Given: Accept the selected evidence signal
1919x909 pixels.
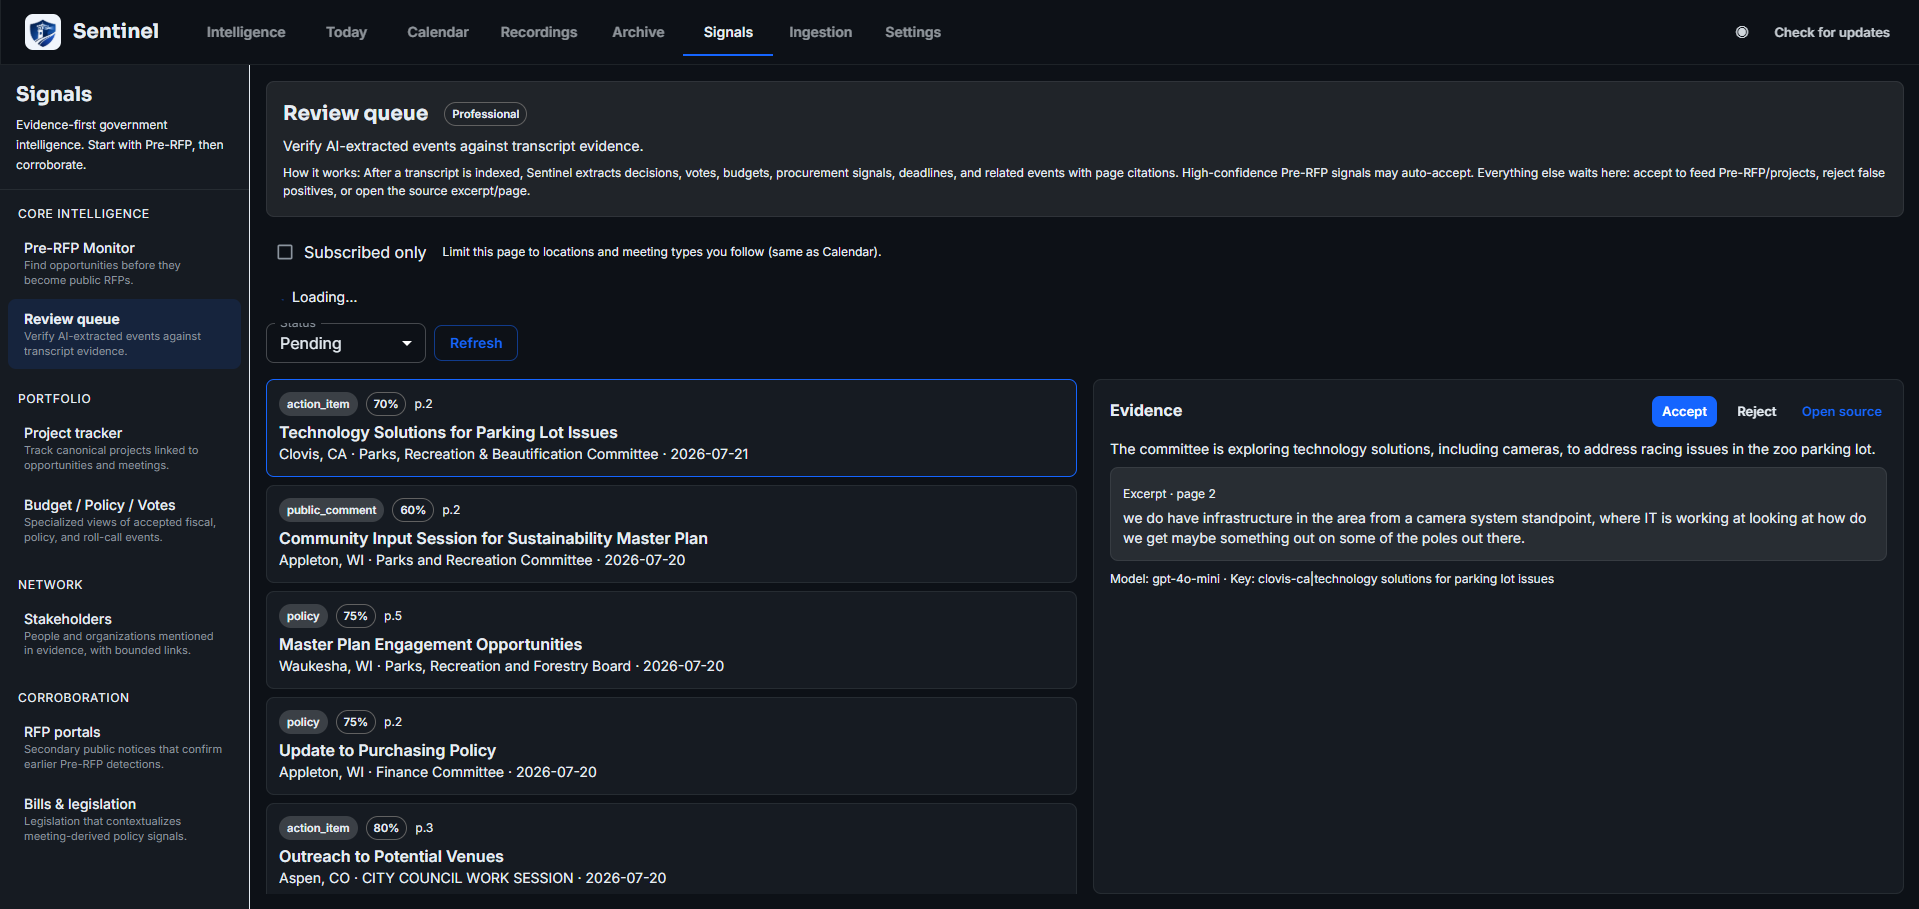Looking at the screenshot, I should 1684,411.
